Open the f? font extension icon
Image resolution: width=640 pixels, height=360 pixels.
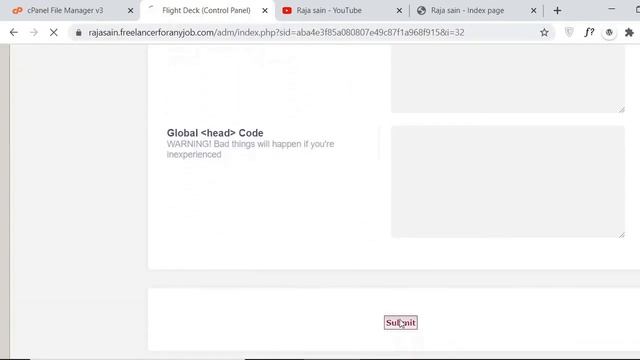coord(589,32)
